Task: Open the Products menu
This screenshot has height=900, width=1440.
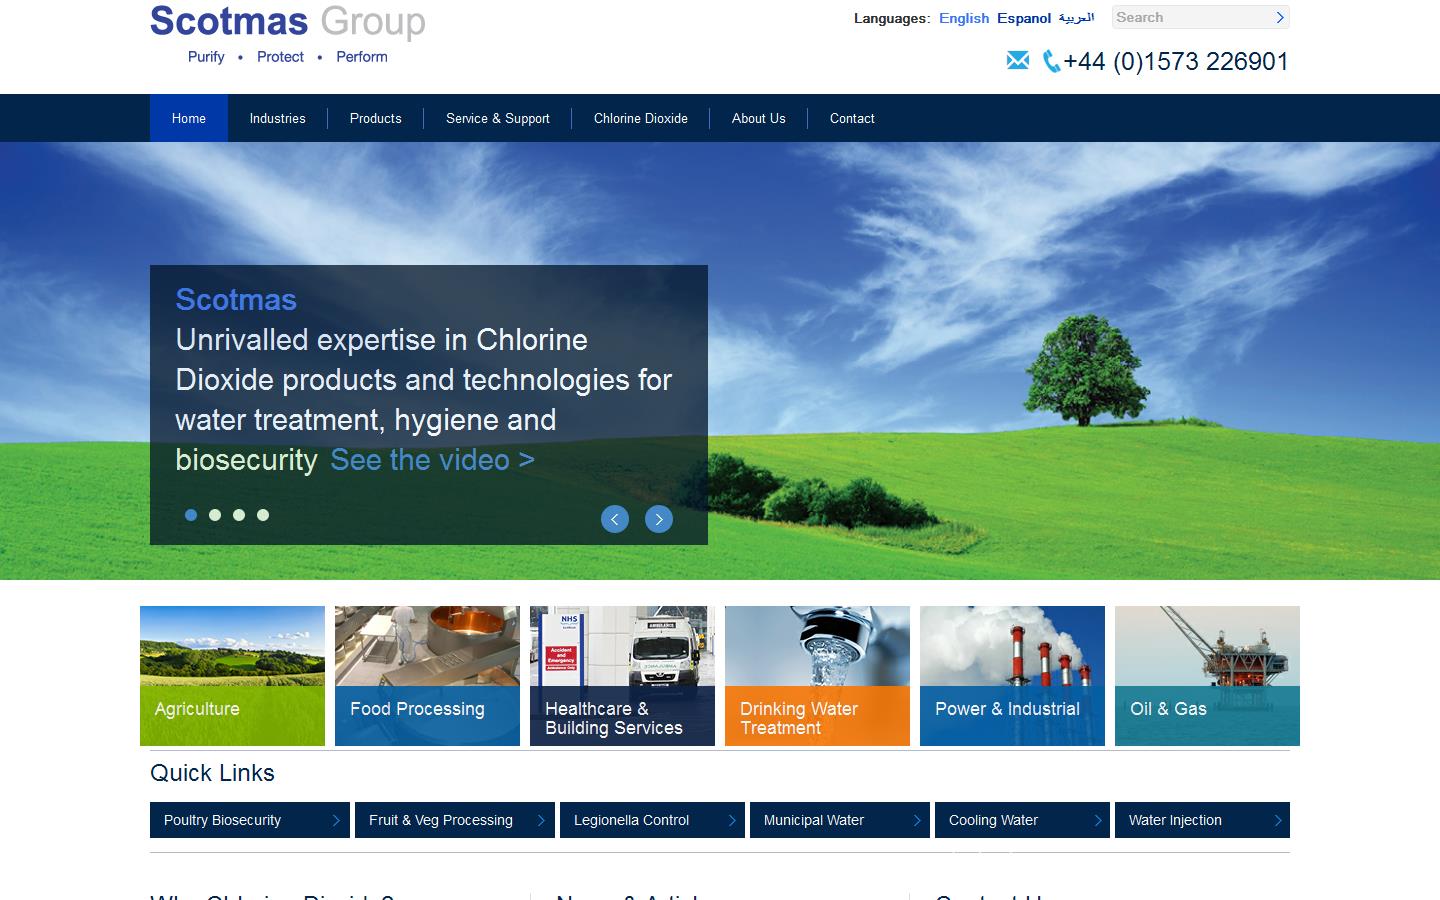Action: [375, 118]
